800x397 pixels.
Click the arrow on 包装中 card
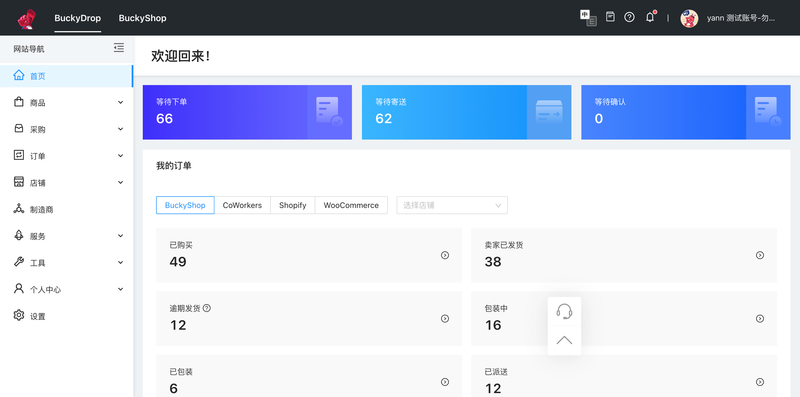point(760,318)
